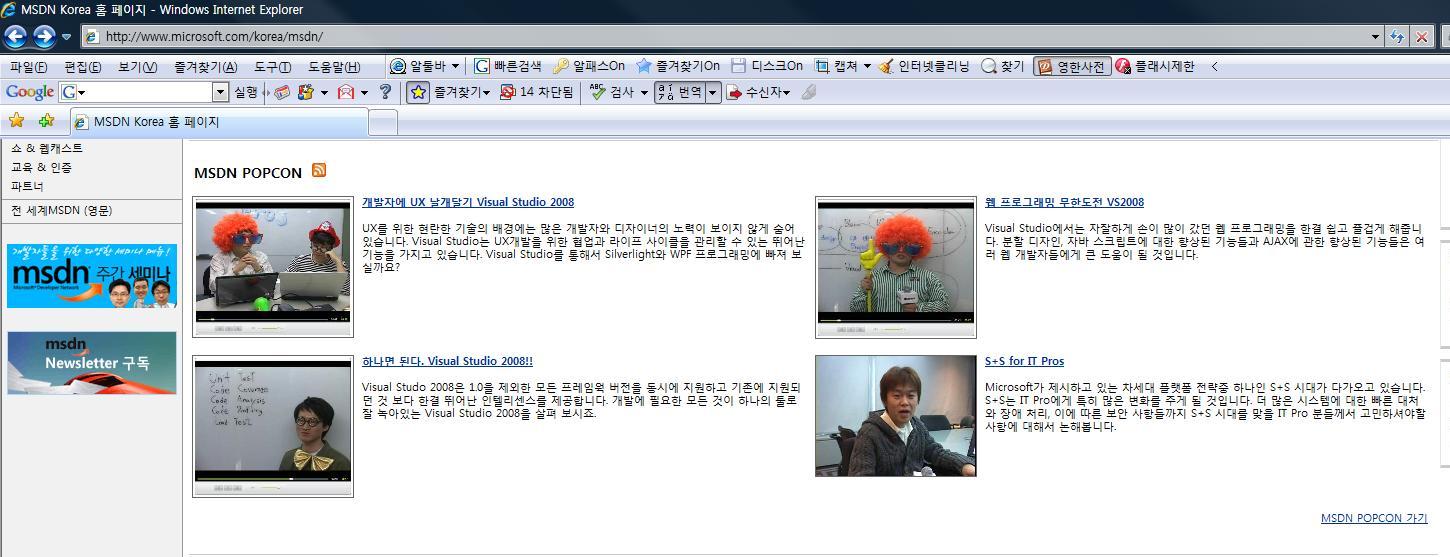1450x557 pixels.
Task: Click Add to Favorites star-plus icon
Action: pos(46,121)
